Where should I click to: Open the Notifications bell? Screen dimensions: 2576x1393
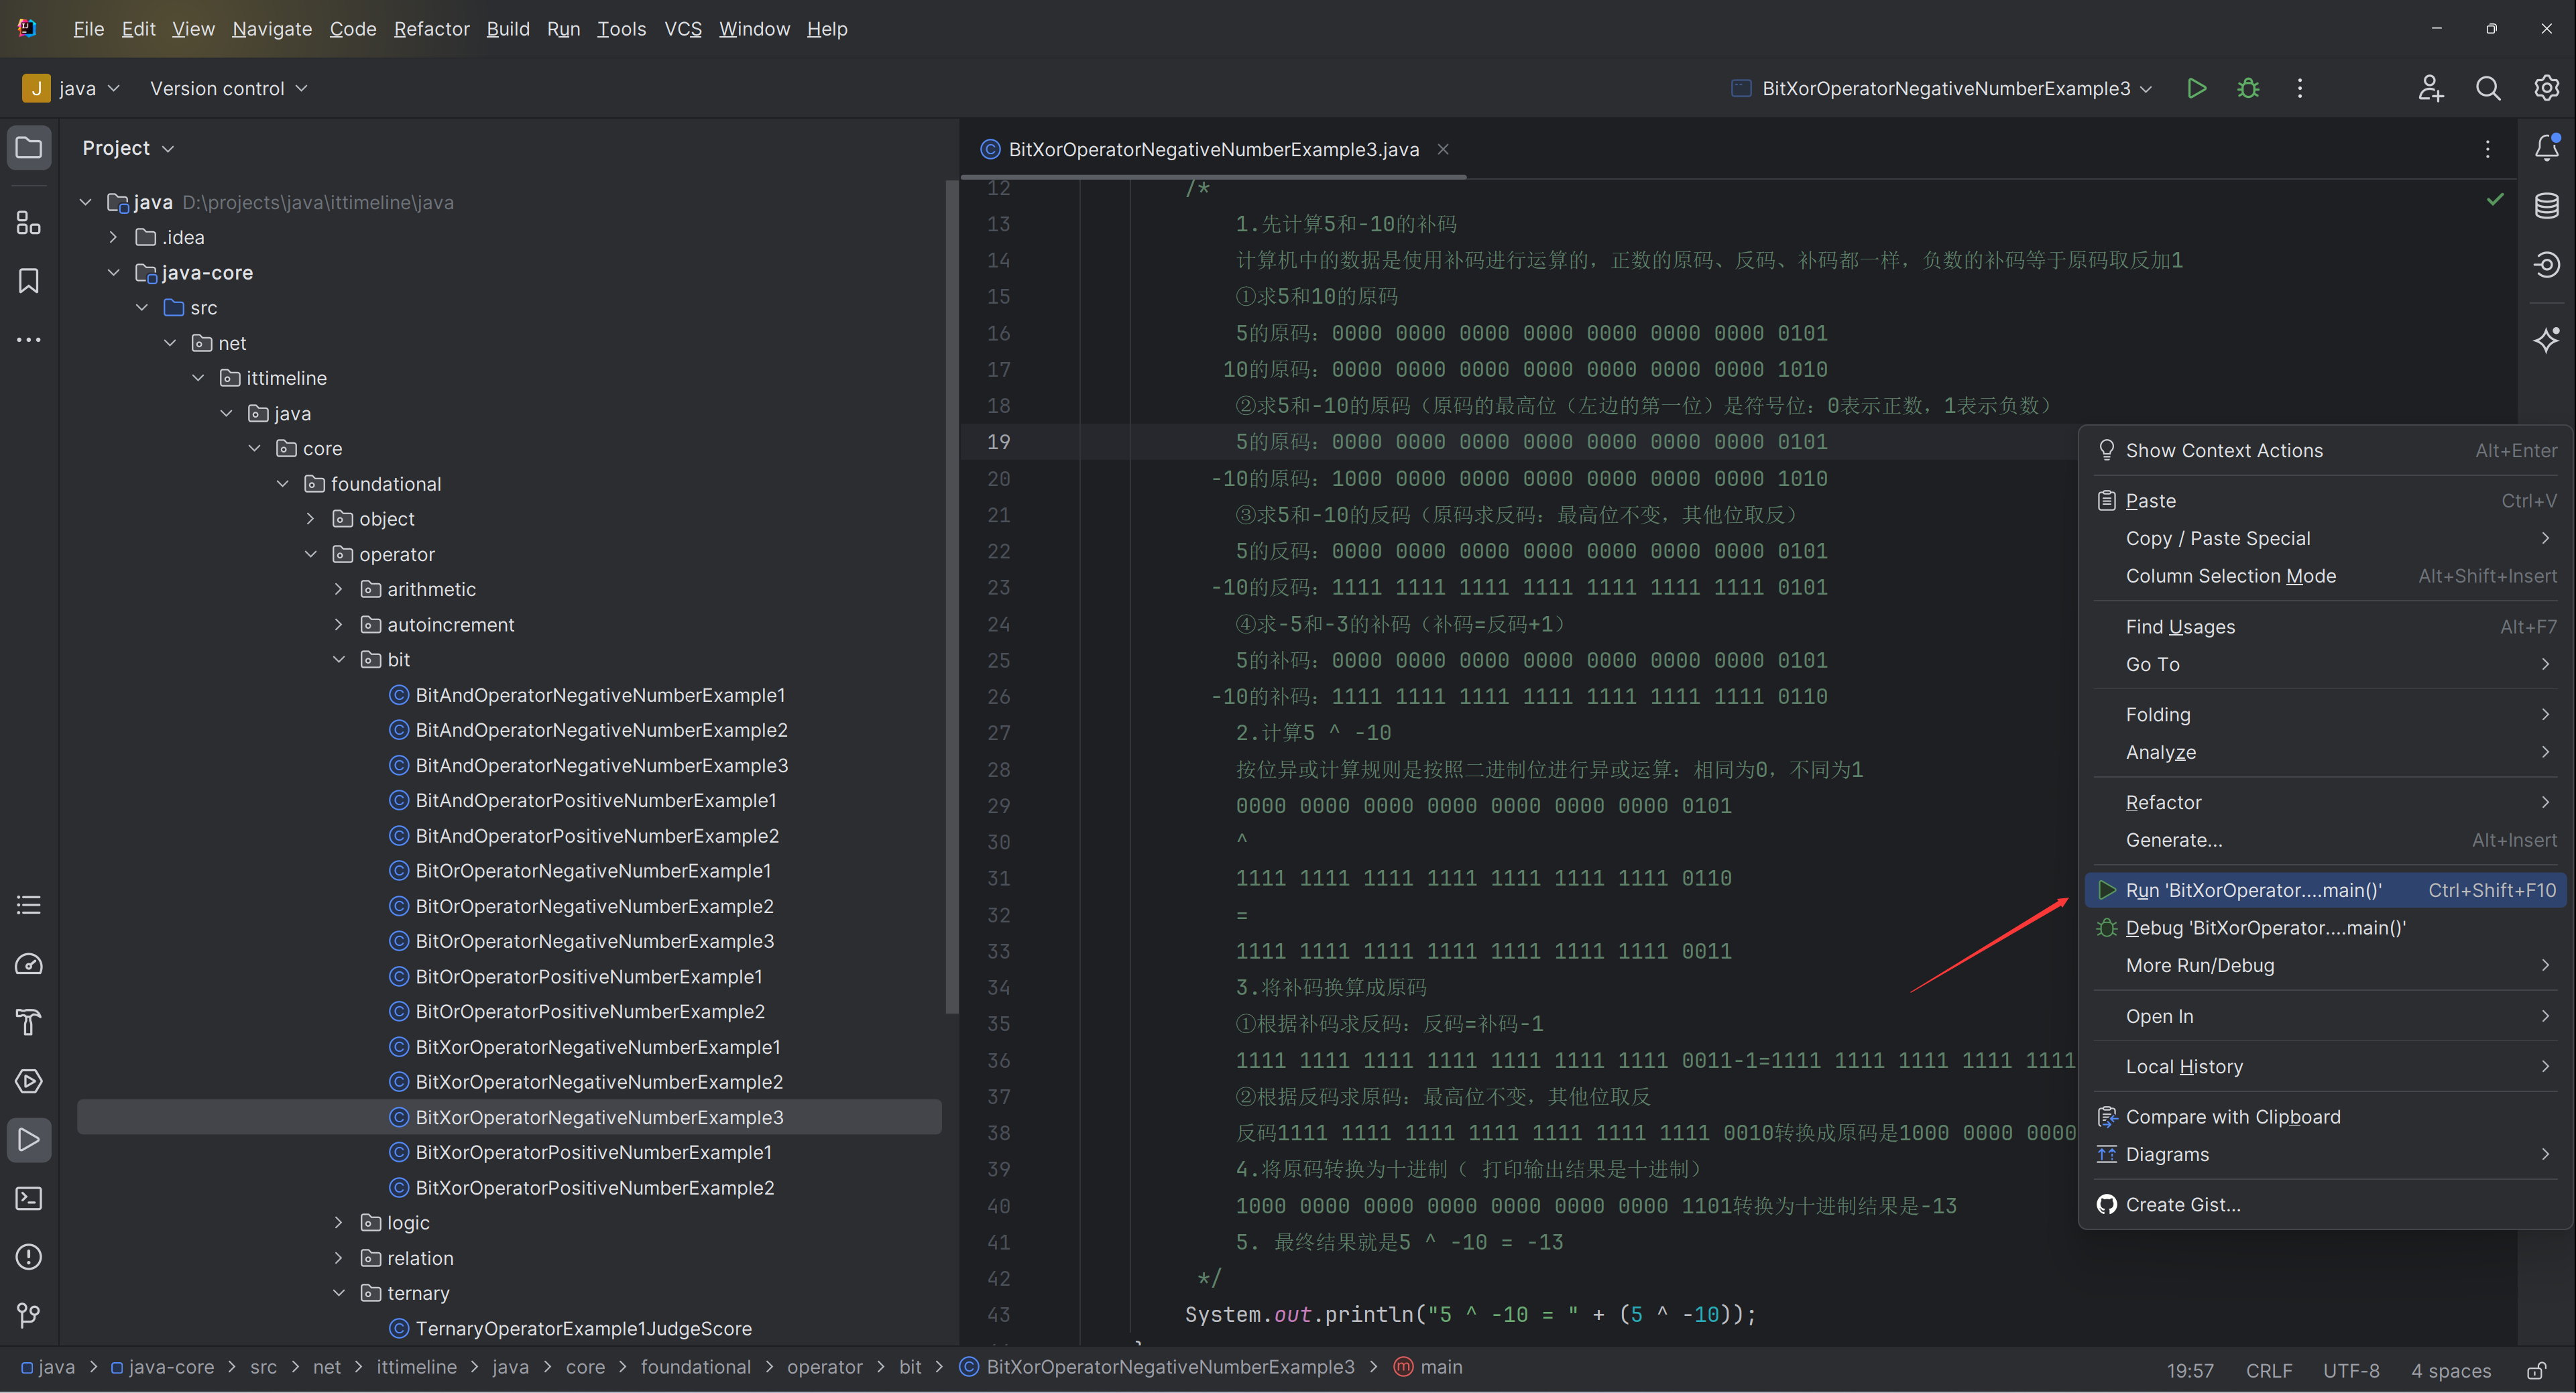(x=2546, y=148)
